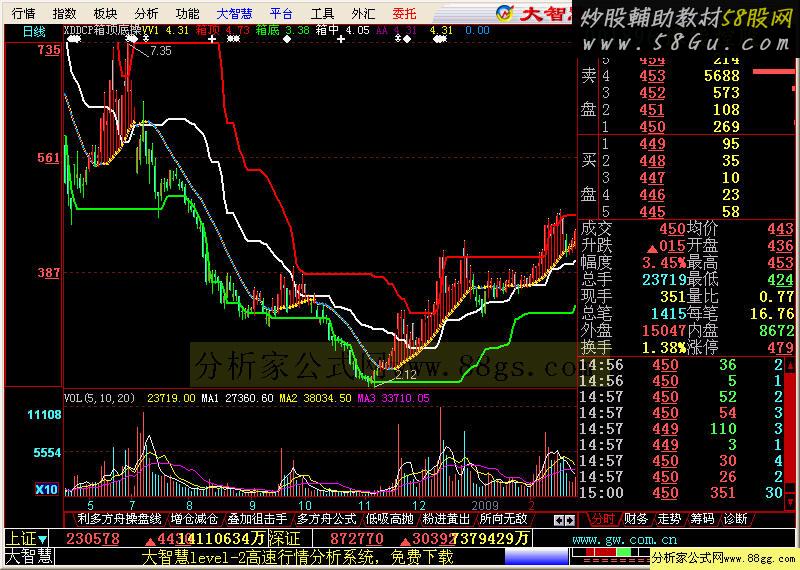The height and width of the screenshot is (570, 800).
Task: Open the 板块 menu
Action: [105, 13]
